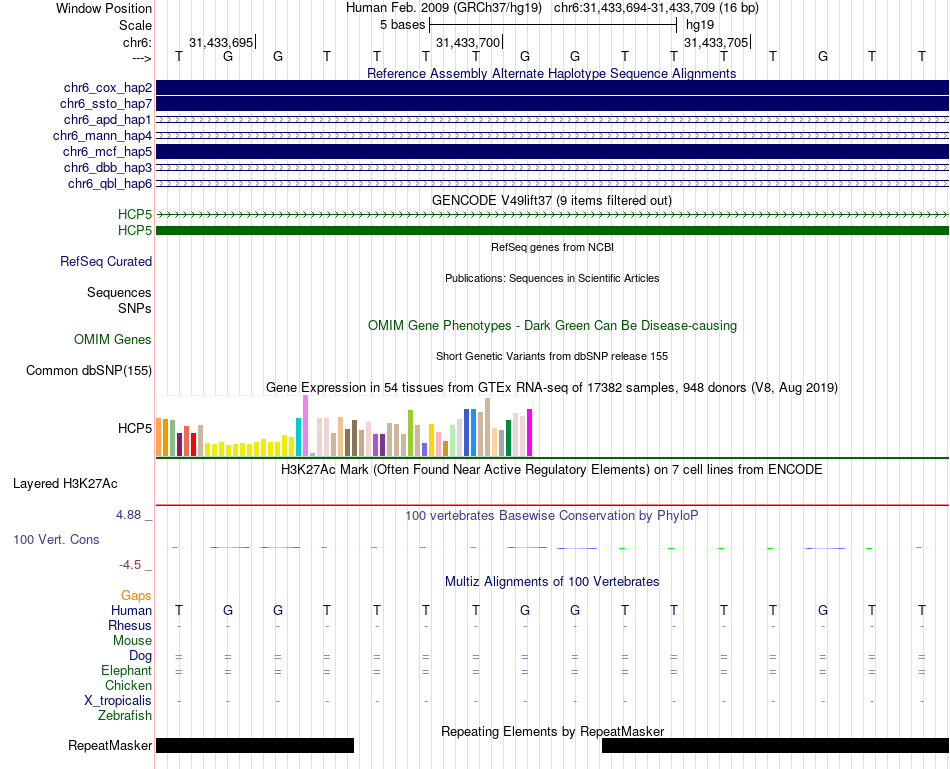
Task: Click the sequence direction arrow label
Action: tap(141, 58)
